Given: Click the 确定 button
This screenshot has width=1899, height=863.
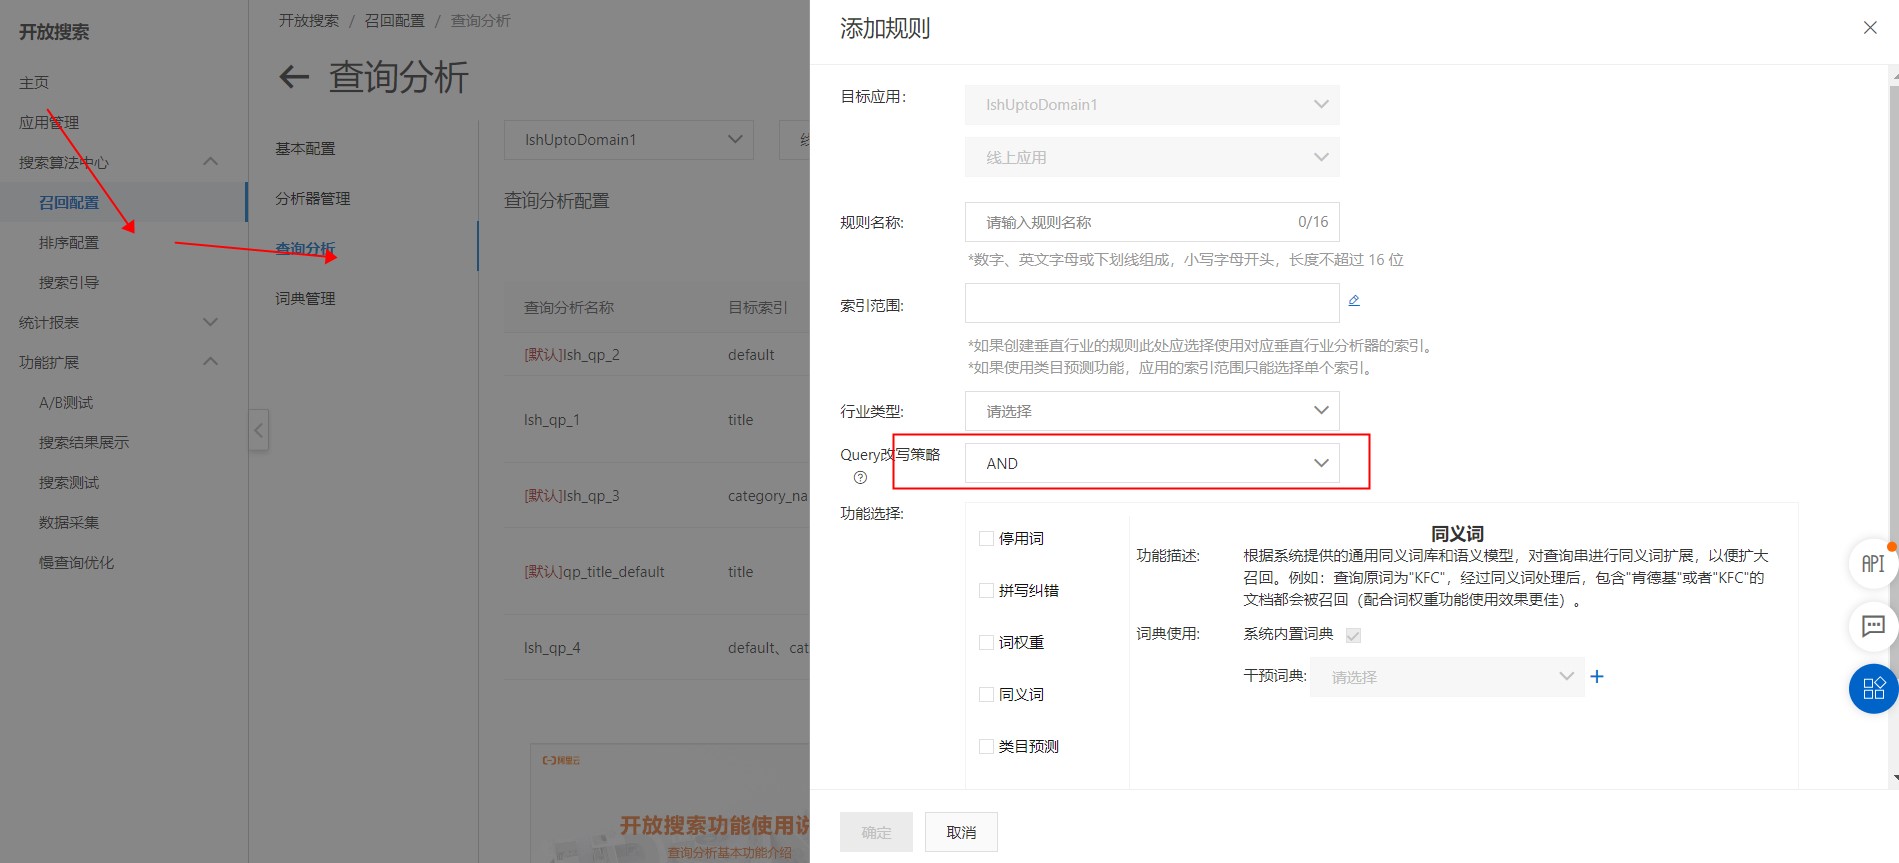Looking at the screenshot, I should (876, 832).
